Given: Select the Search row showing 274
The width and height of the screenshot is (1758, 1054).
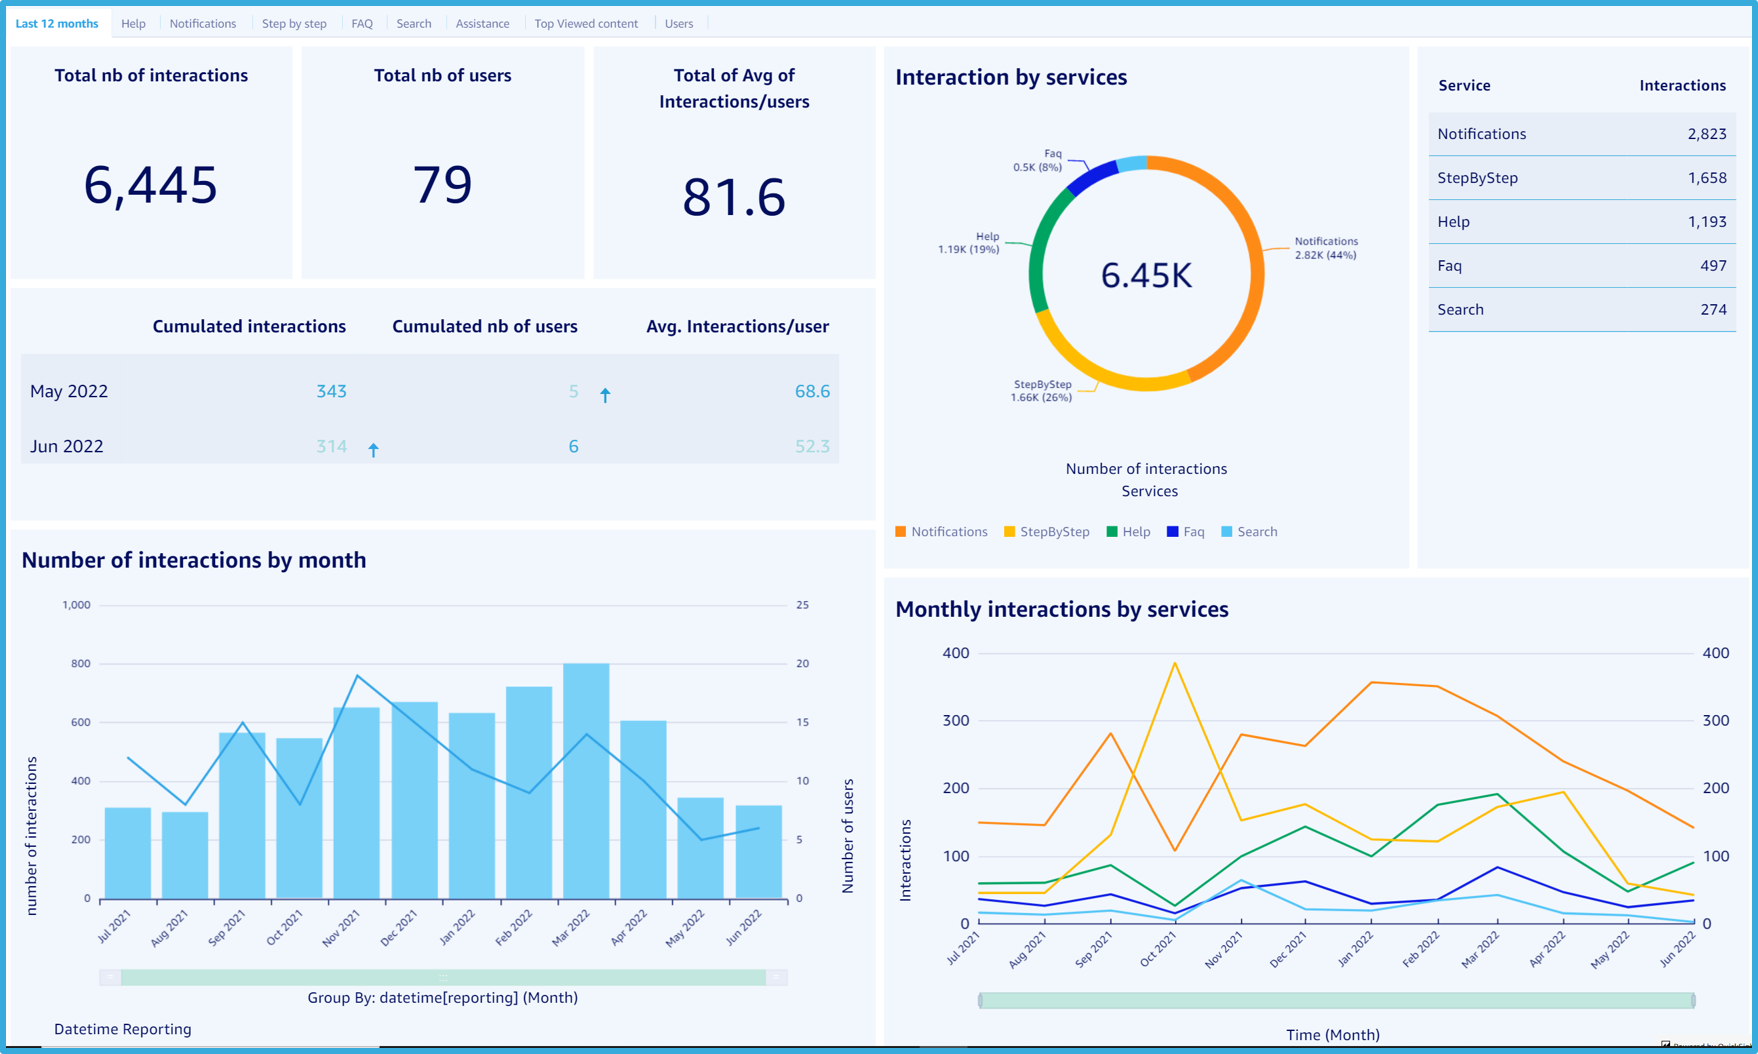Looking at the screenshot, I should (1582, 310).
